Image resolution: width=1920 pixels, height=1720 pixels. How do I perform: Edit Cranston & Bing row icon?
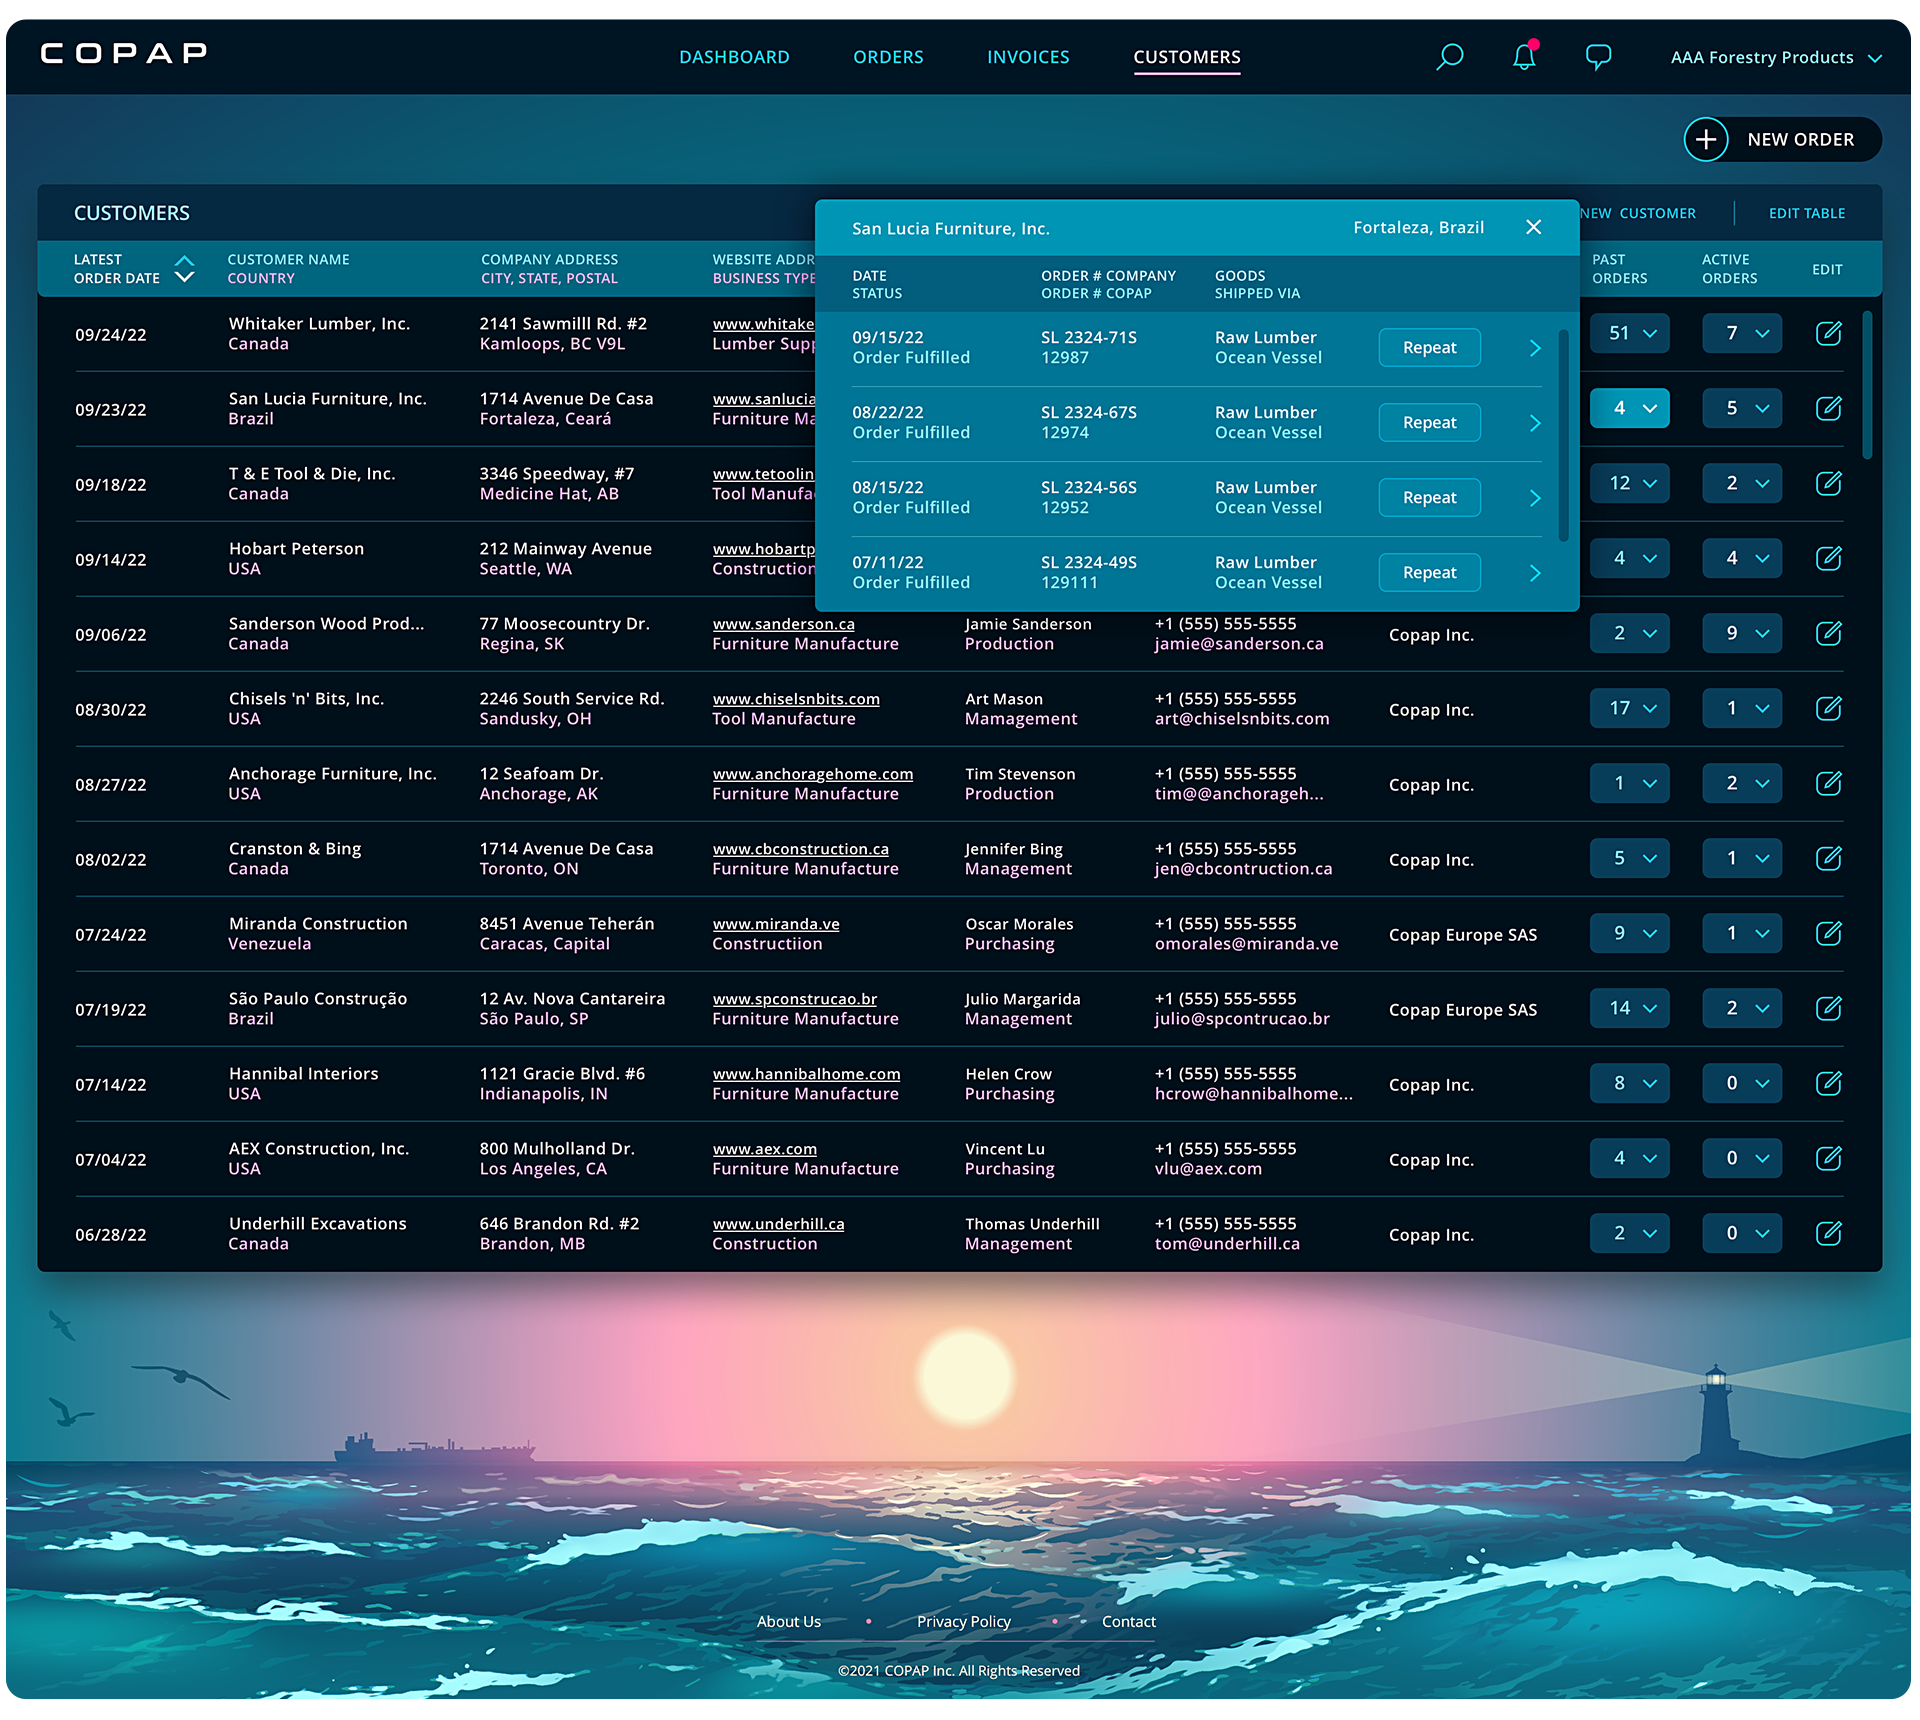[1828, 858]
